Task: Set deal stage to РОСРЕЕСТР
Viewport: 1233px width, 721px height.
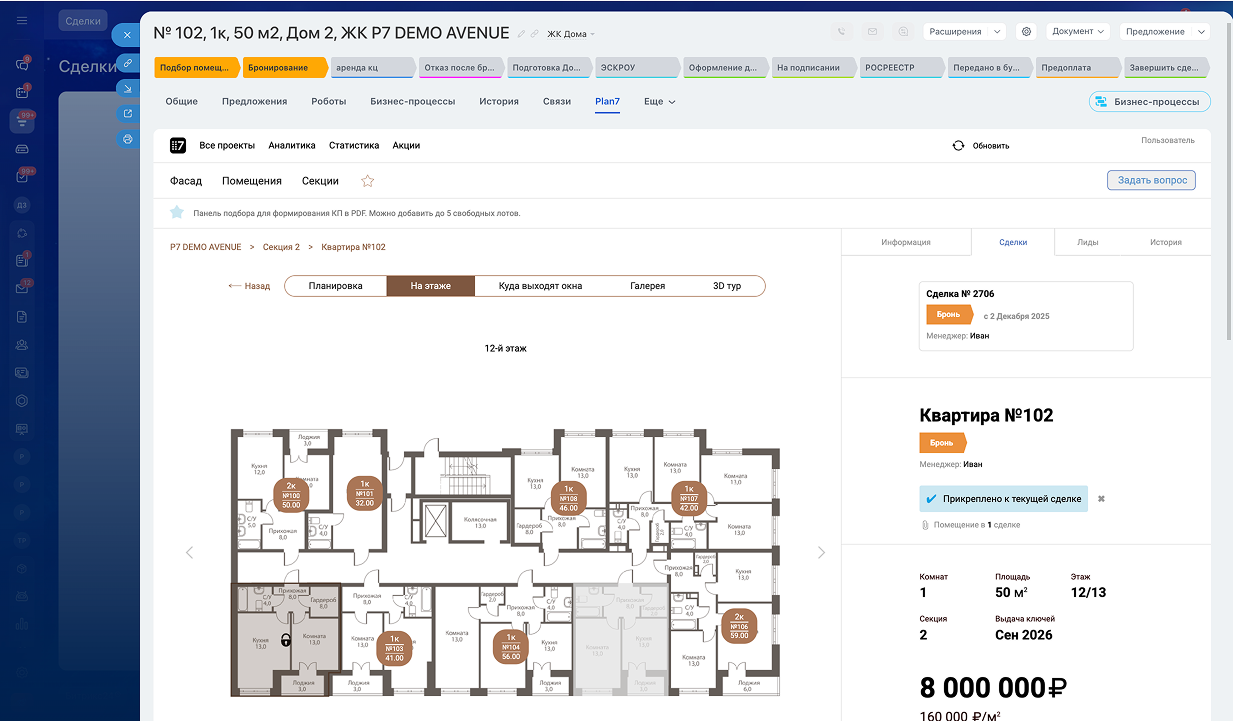Action: pos(899,68)
